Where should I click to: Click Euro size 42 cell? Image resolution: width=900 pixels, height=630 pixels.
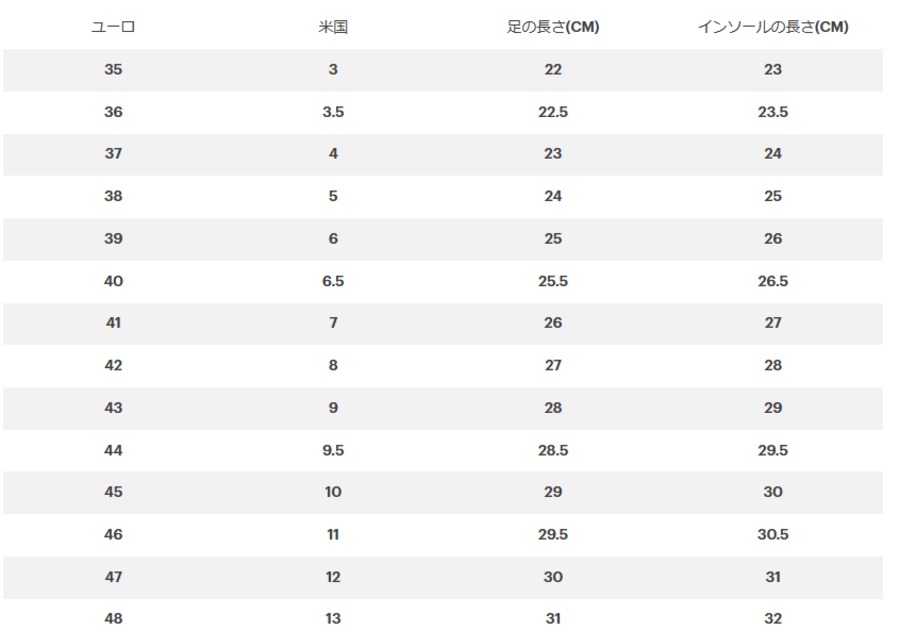click(x=113, y=365)
